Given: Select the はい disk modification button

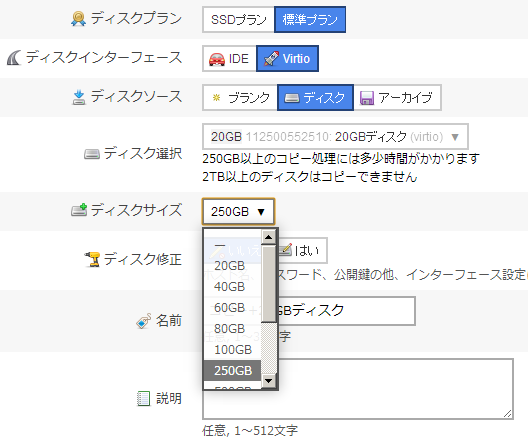Looking at the screenshot, I should coord(302,250).
